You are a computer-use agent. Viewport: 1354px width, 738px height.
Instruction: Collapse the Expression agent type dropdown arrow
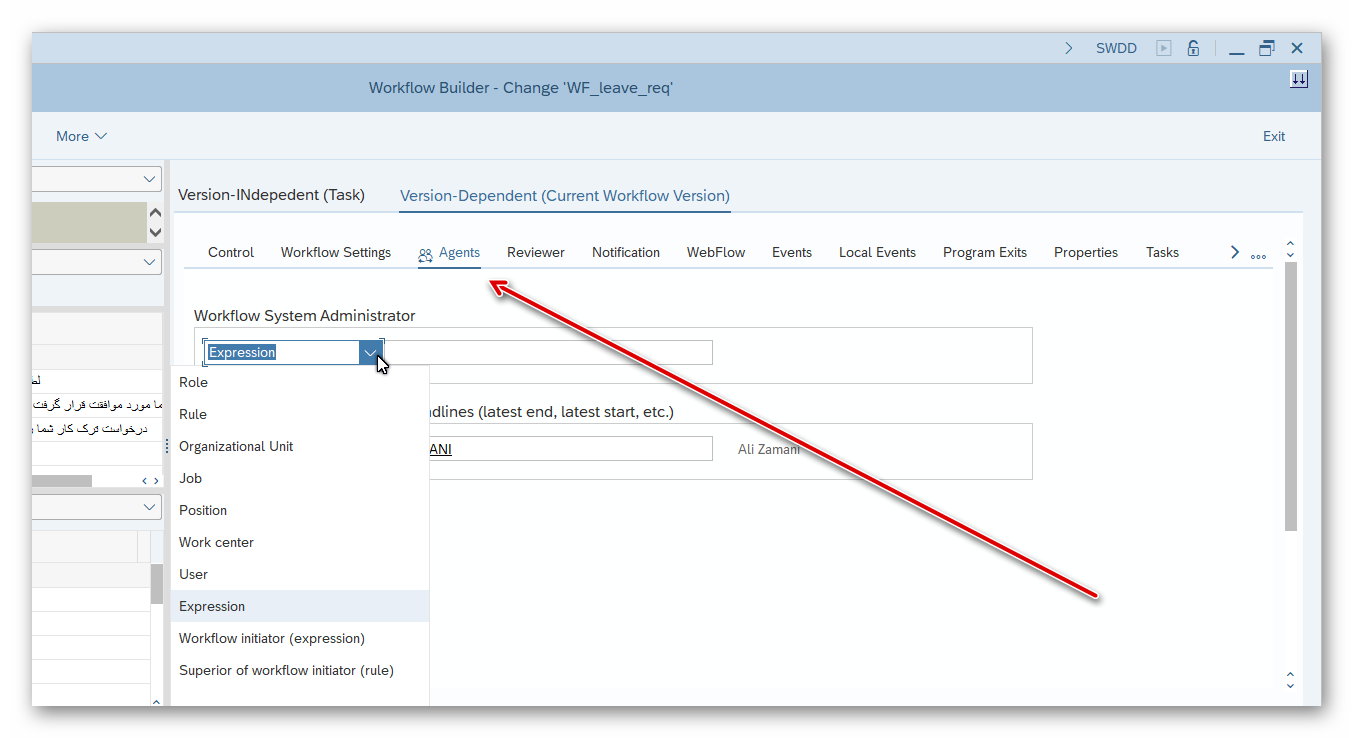coord(371,352)
